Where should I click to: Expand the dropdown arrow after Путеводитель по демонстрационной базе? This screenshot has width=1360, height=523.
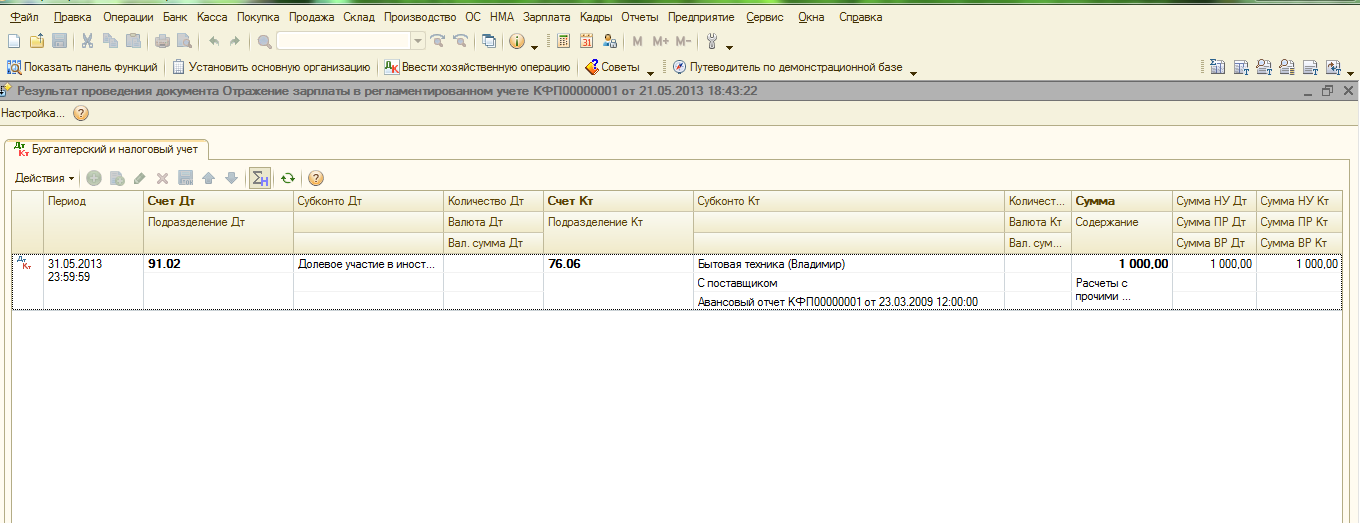point(913,71)
